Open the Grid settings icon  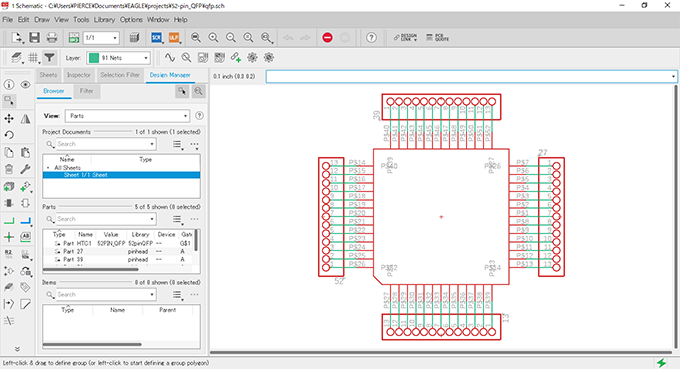pyautogui.click(x=33, y=58)
